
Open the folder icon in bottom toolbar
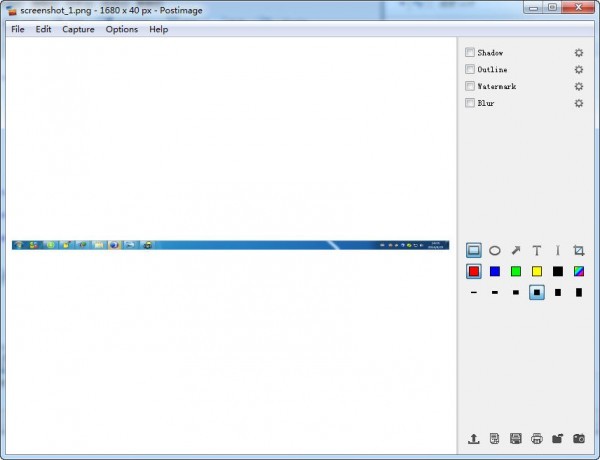[558, 439]
